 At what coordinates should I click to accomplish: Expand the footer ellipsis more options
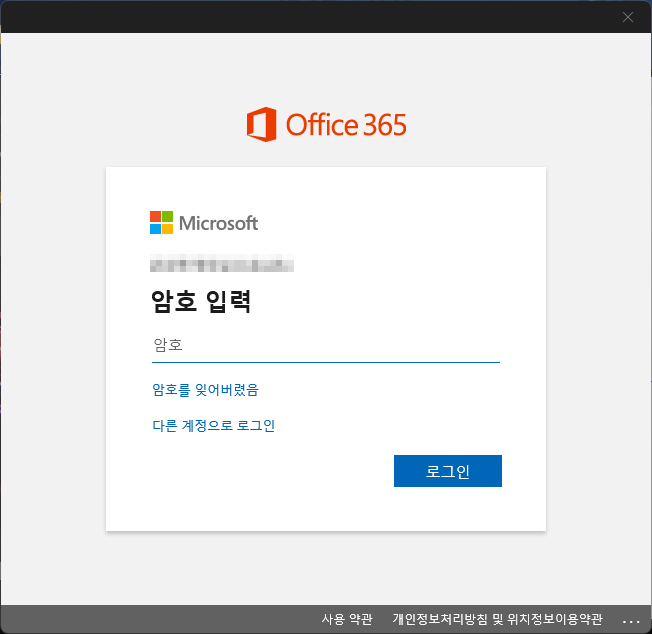631,622
